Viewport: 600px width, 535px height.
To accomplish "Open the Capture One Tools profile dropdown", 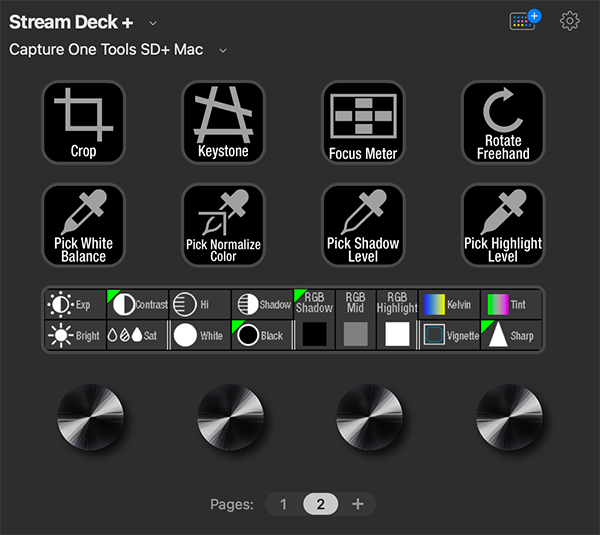I will (223, 51).
